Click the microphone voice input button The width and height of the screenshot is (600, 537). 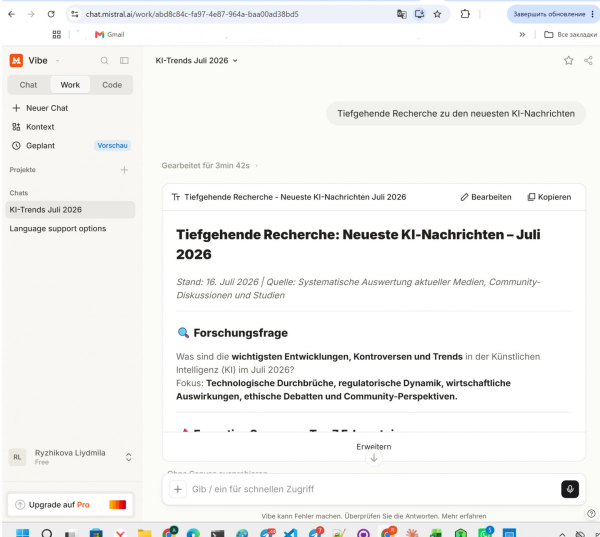click(x=570, y=489)
